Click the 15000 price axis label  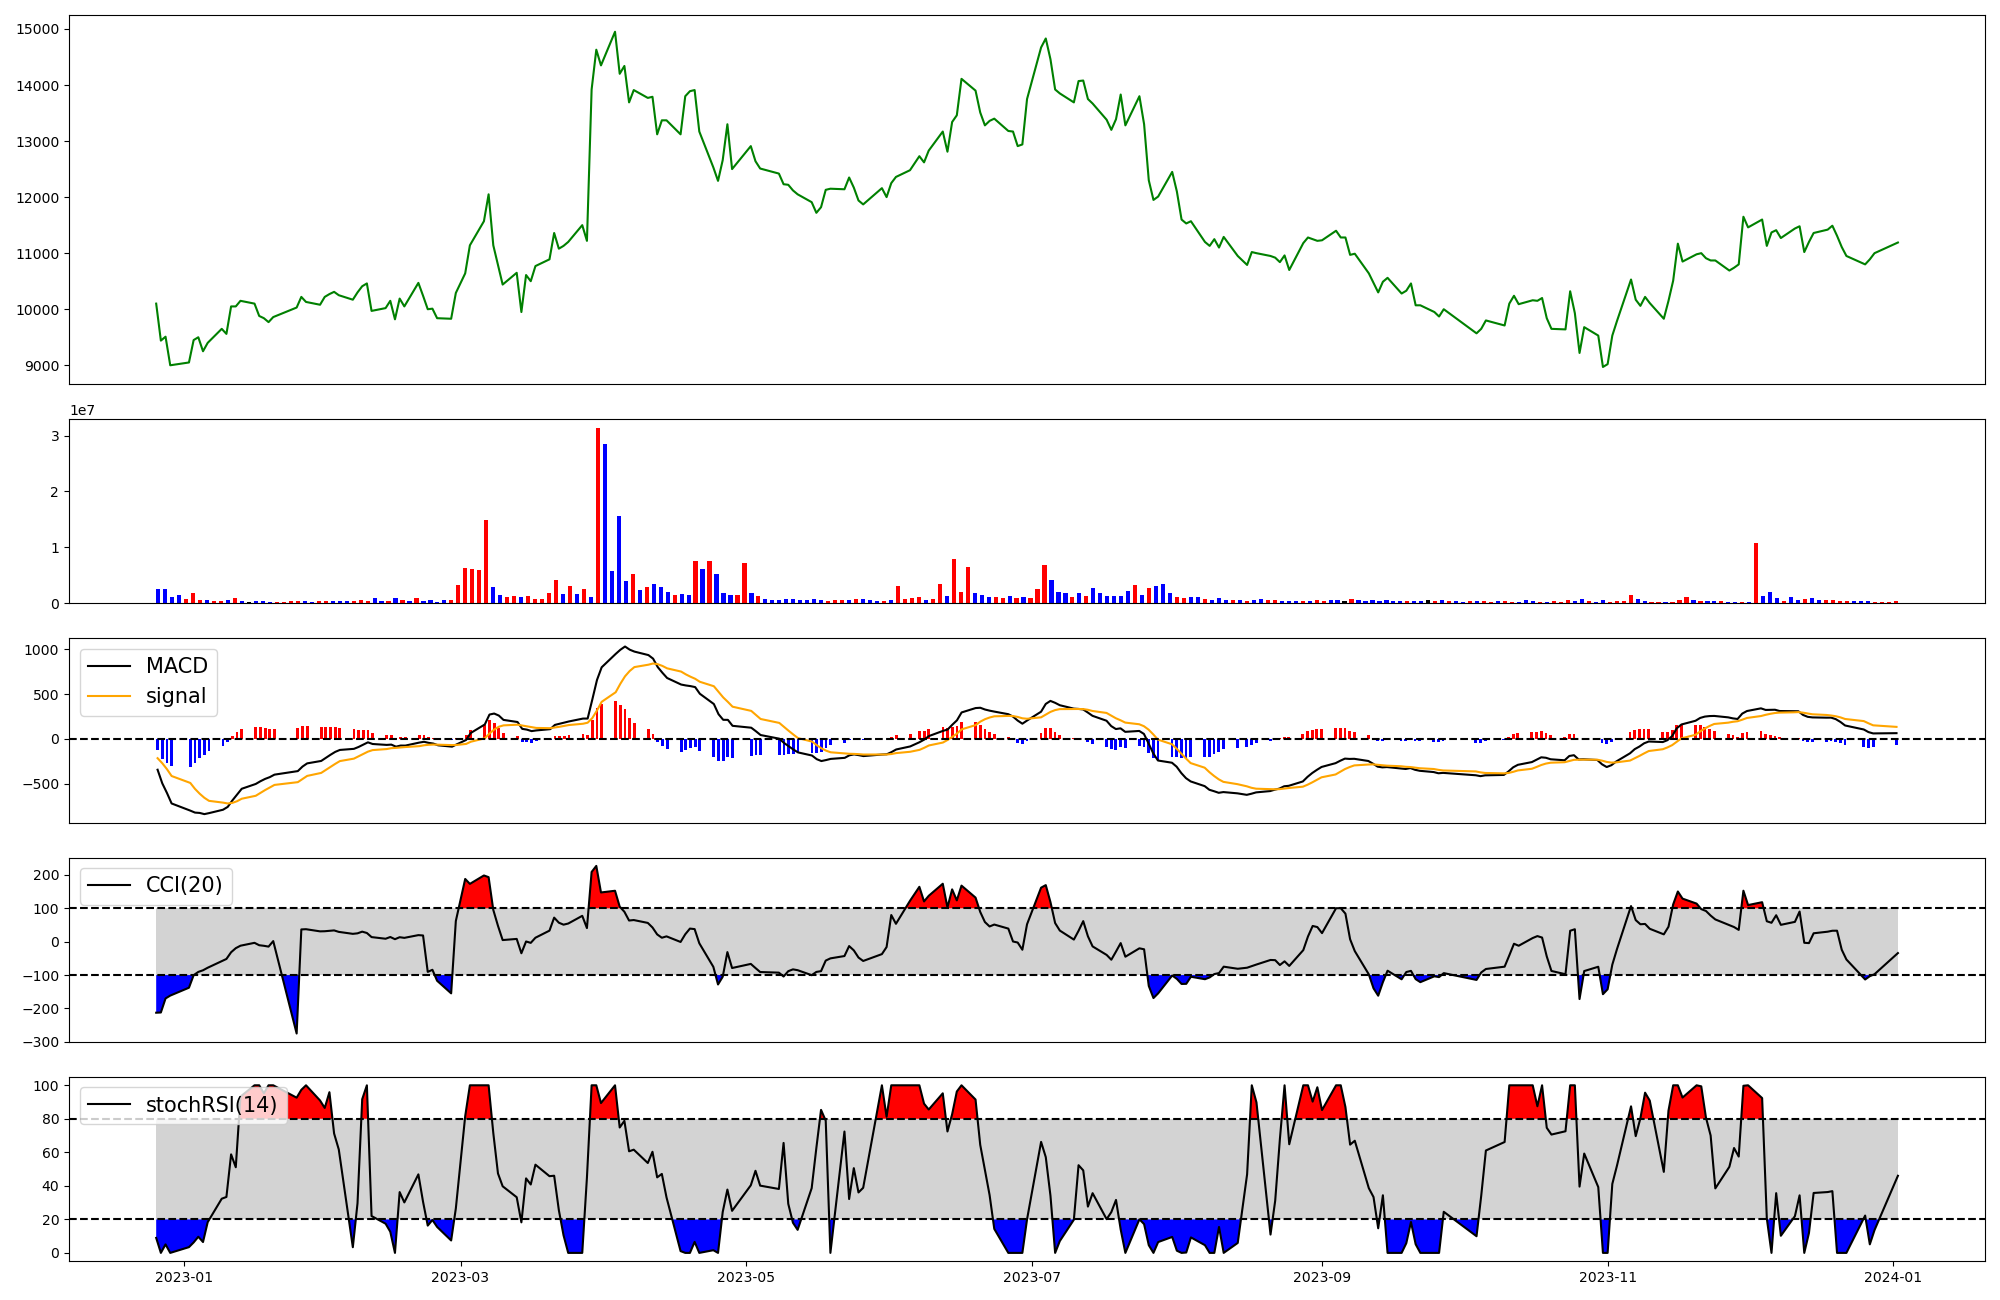(38, 30)
